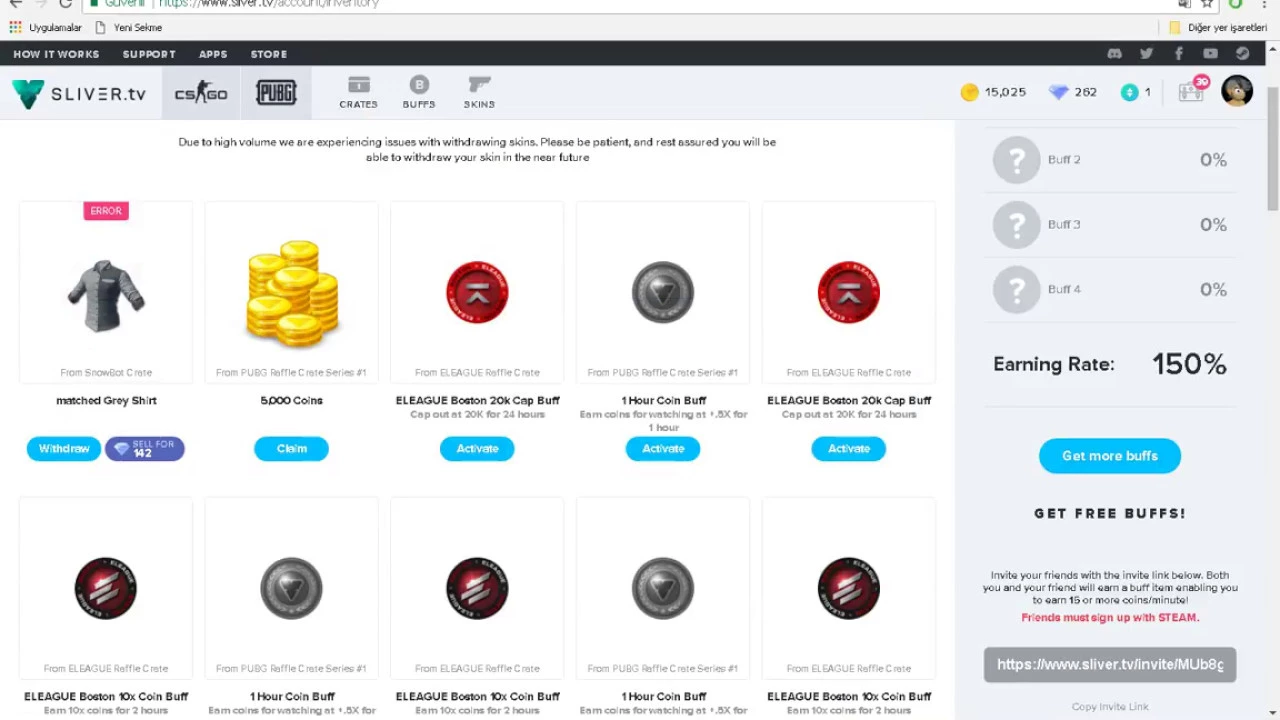Open the Discord social icon
The image size is (1280, 720).
tap(1115, 54)
